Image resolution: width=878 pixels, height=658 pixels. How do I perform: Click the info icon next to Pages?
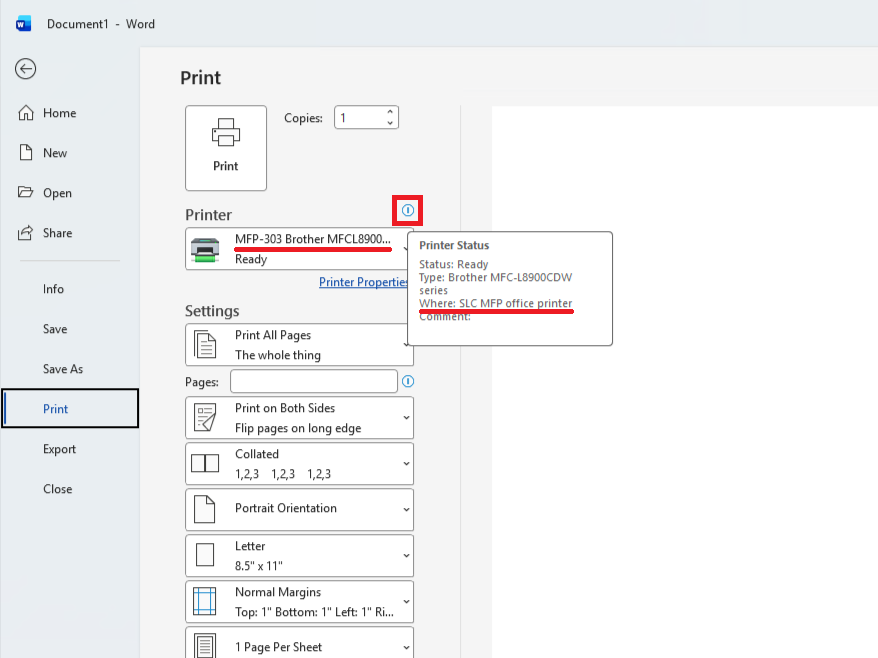(408, 381)
